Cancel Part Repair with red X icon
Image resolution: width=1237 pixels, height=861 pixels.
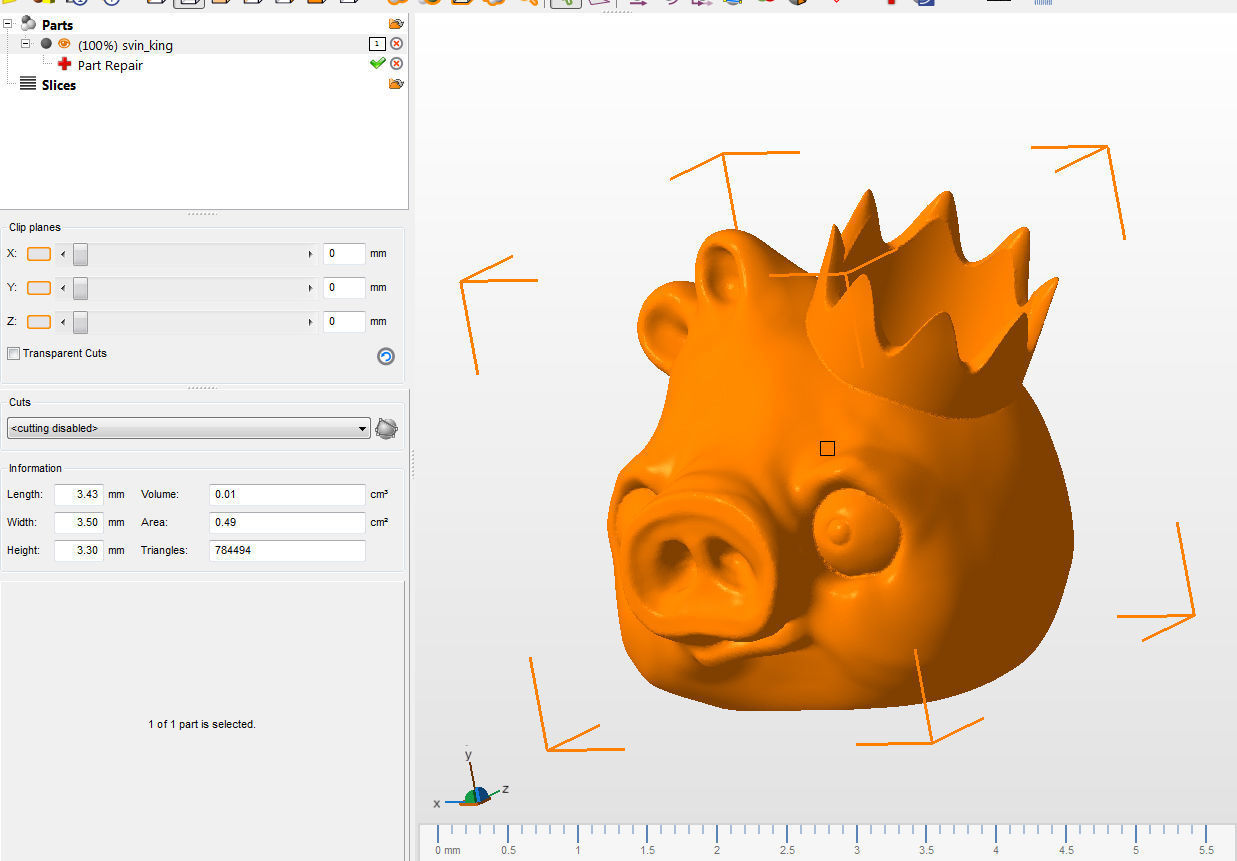click(397, 64)
